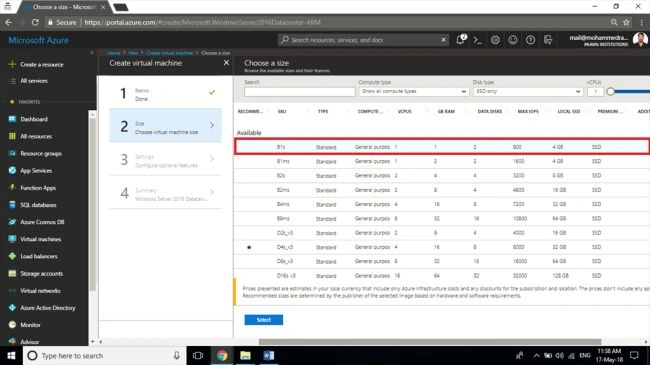The height and width of the screenshot is (365, 650).
Task: Open All services list
Action: coord(34,81)
